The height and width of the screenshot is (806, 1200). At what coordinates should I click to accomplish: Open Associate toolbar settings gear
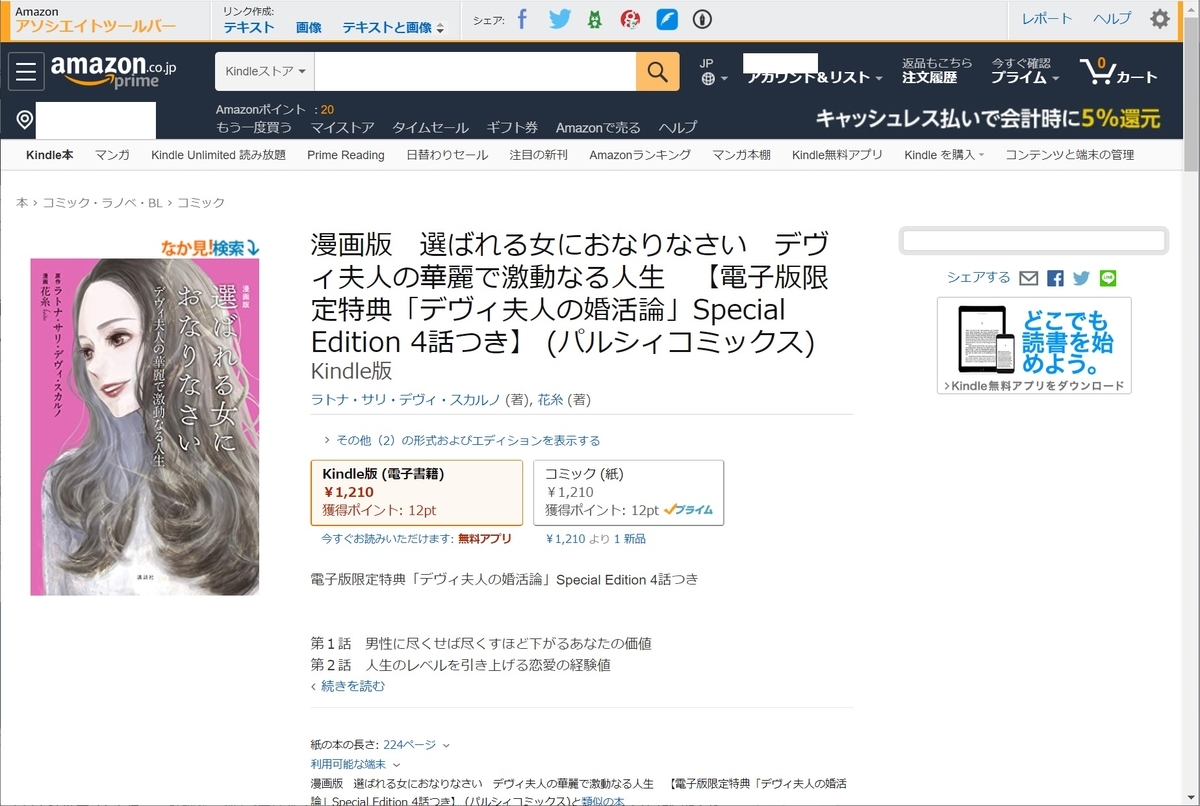click(x=1160, y=19)
